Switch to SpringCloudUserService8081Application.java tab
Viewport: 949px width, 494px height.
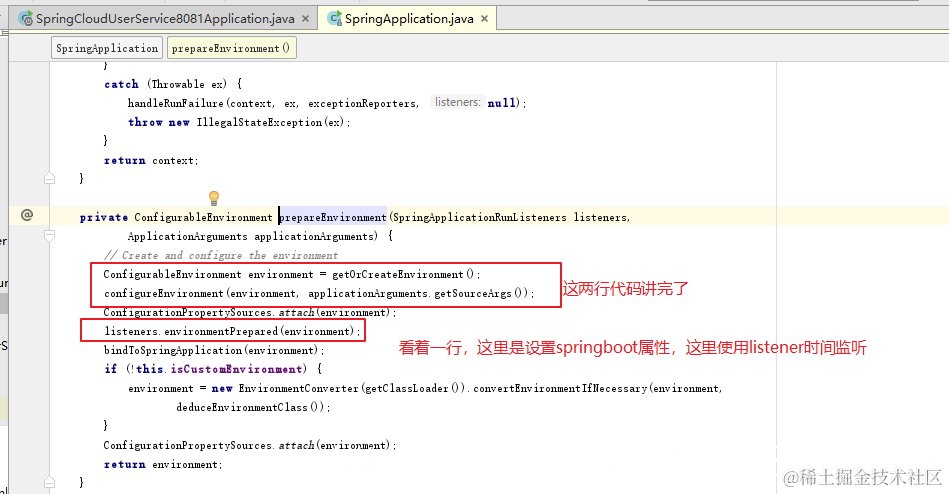click(165, 19)
